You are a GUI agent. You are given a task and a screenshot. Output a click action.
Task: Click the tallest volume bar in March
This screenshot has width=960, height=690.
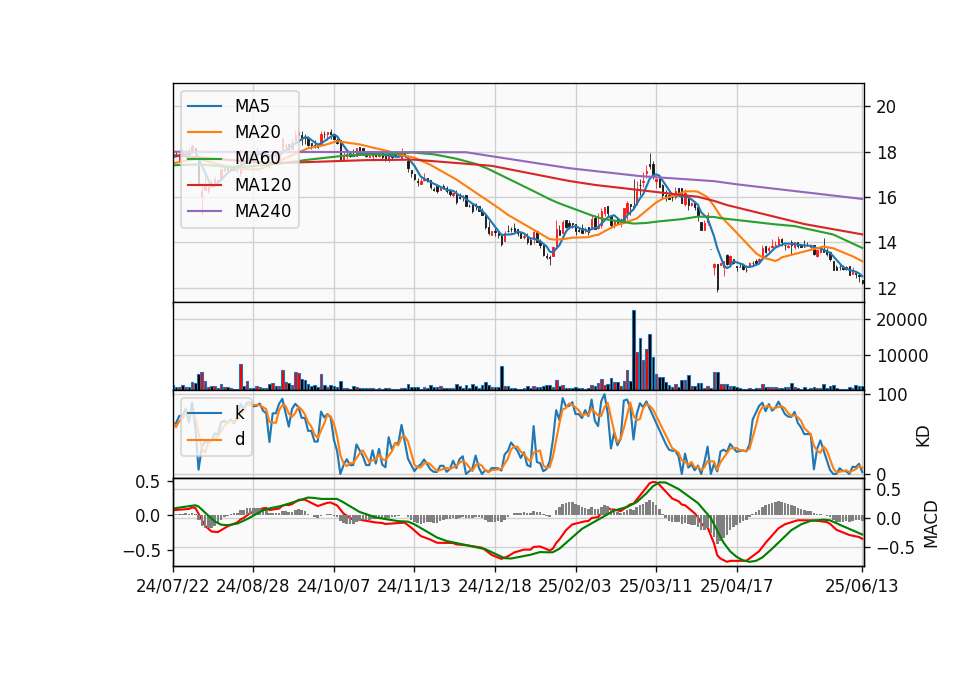click(634, 350)
